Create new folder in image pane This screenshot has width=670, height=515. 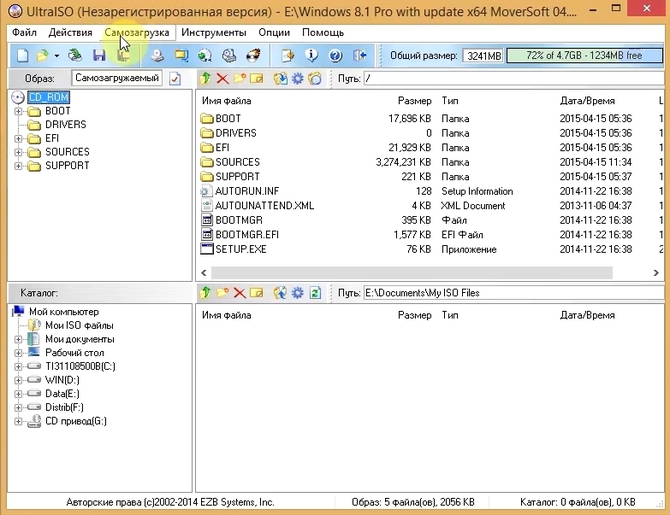tap(239, 78)
